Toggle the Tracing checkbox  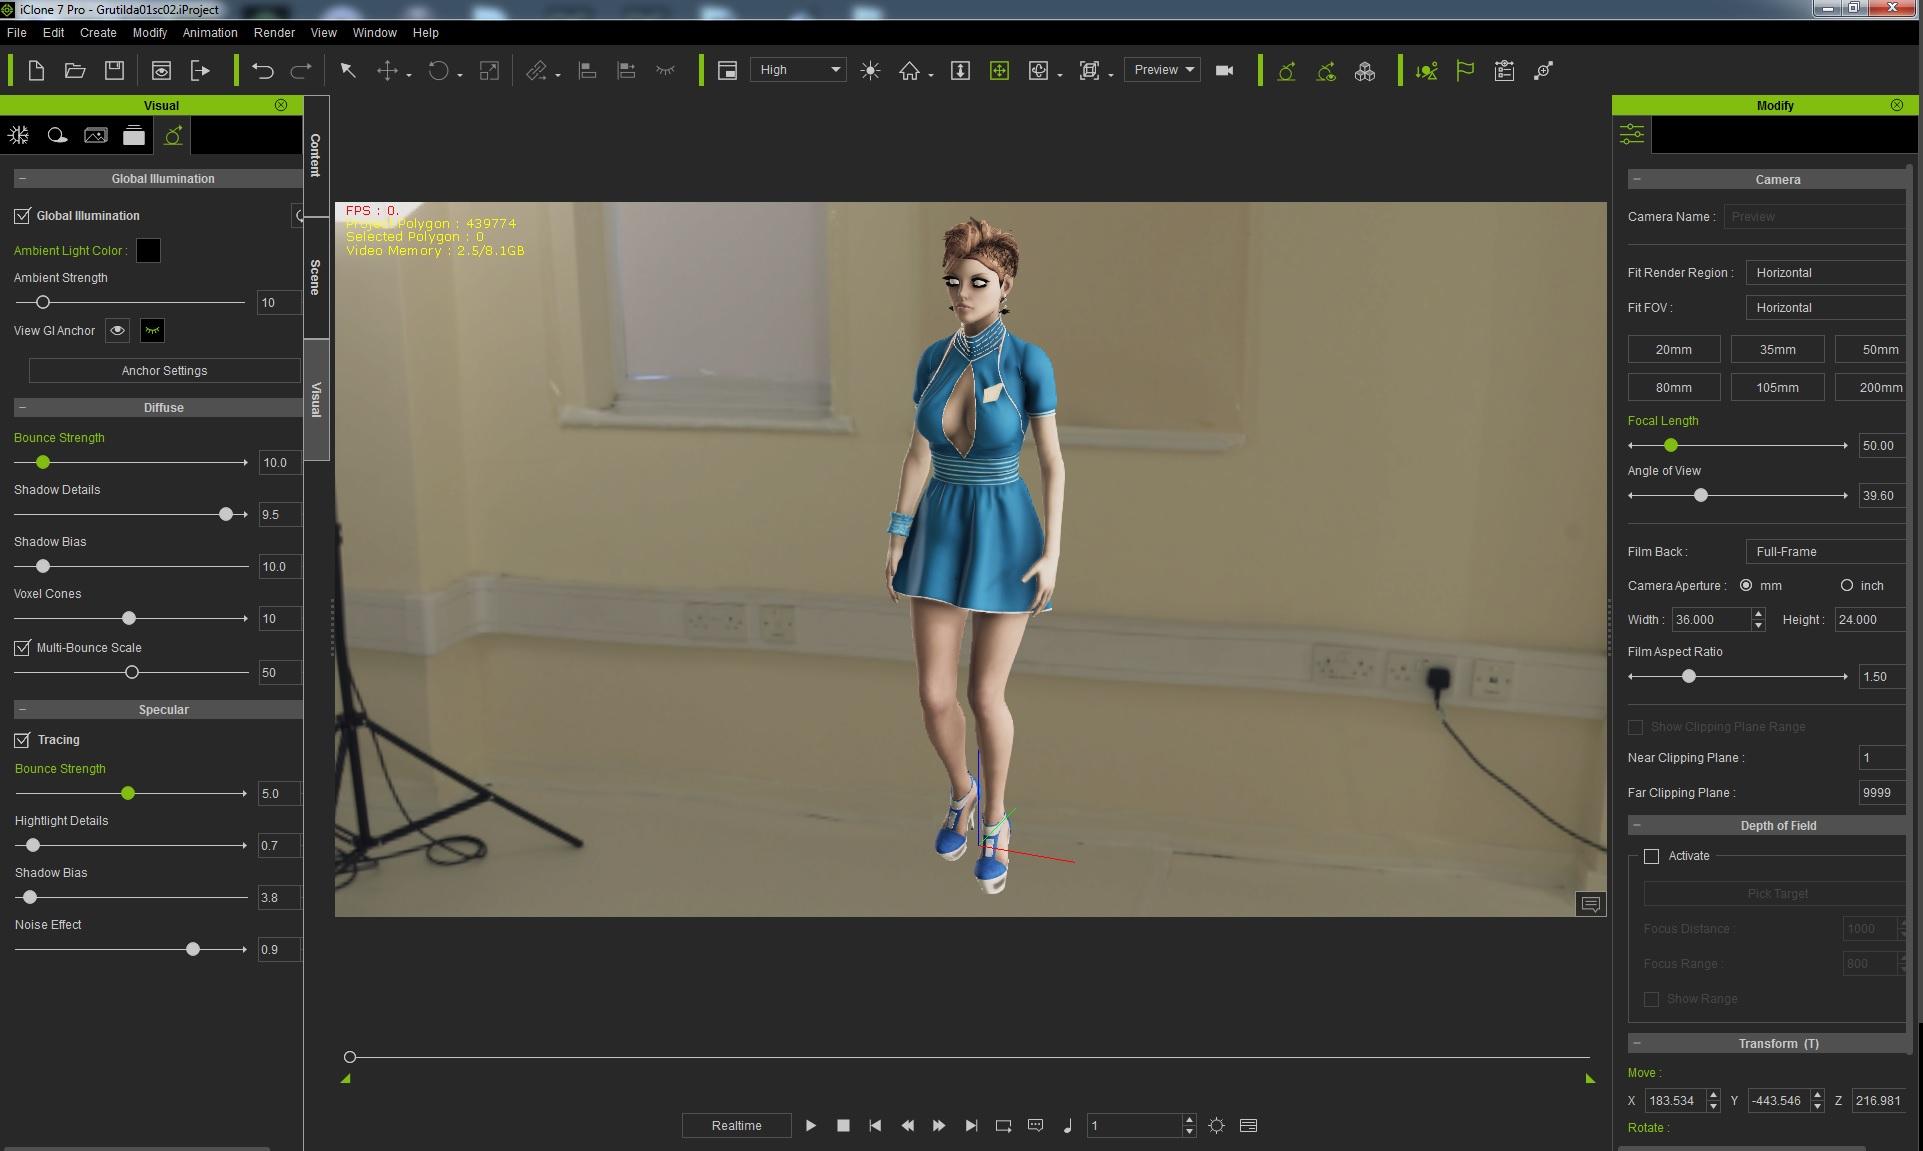22,739
